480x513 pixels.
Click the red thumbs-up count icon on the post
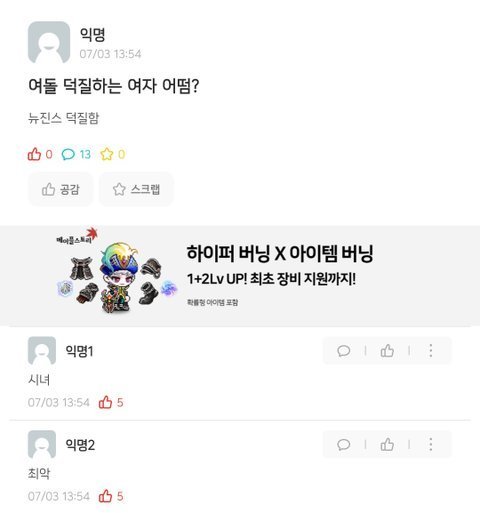[x=34, y=154]
